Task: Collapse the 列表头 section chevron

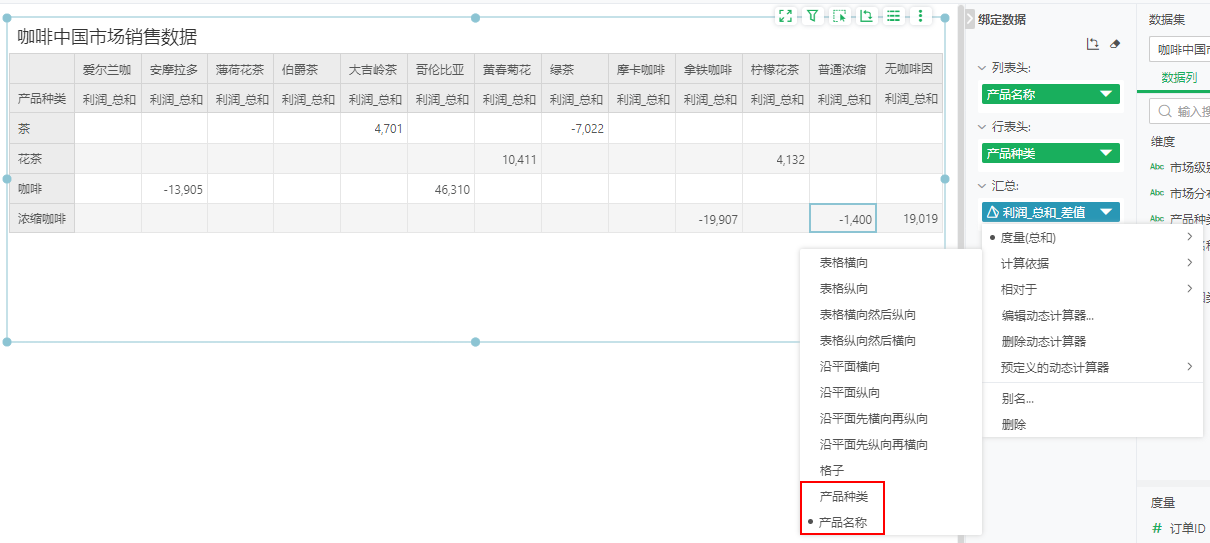Action: click(x=982, y=68)
